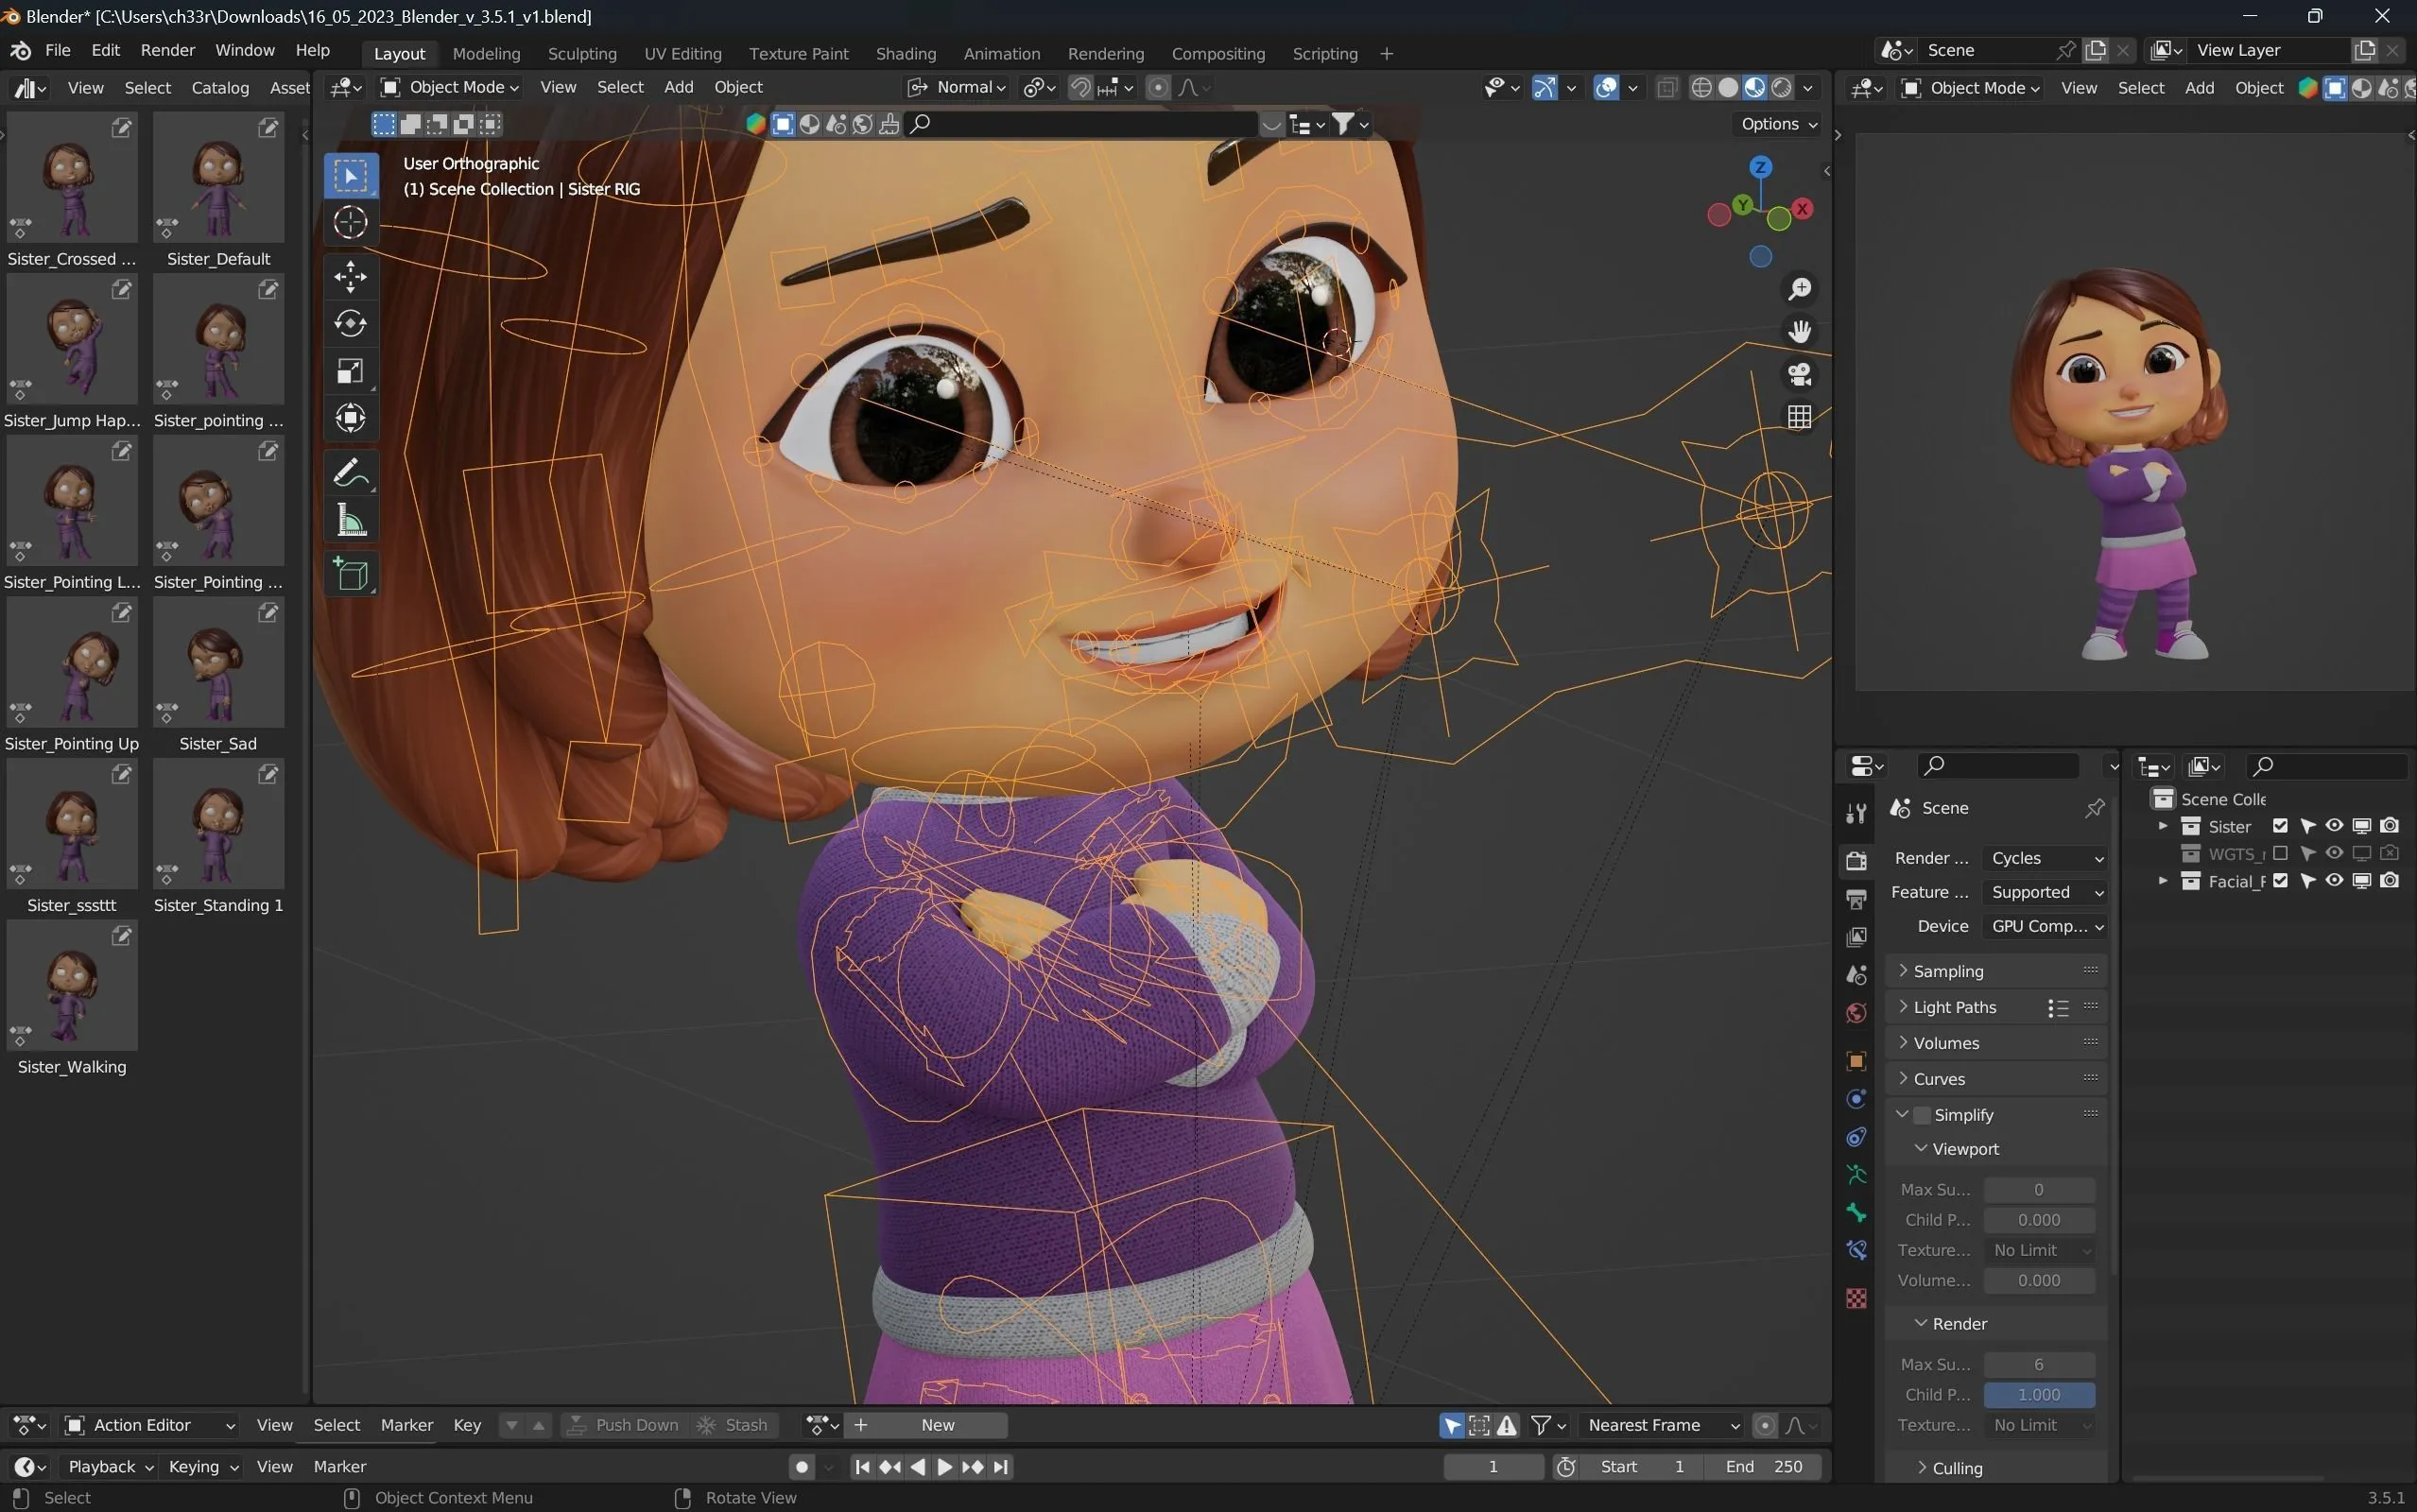Image resolution: width=2417 pixels, height=1512 pixels.
Task: Hide the WGTS object with its eye toggle
Action: [x=2332, y=853]
